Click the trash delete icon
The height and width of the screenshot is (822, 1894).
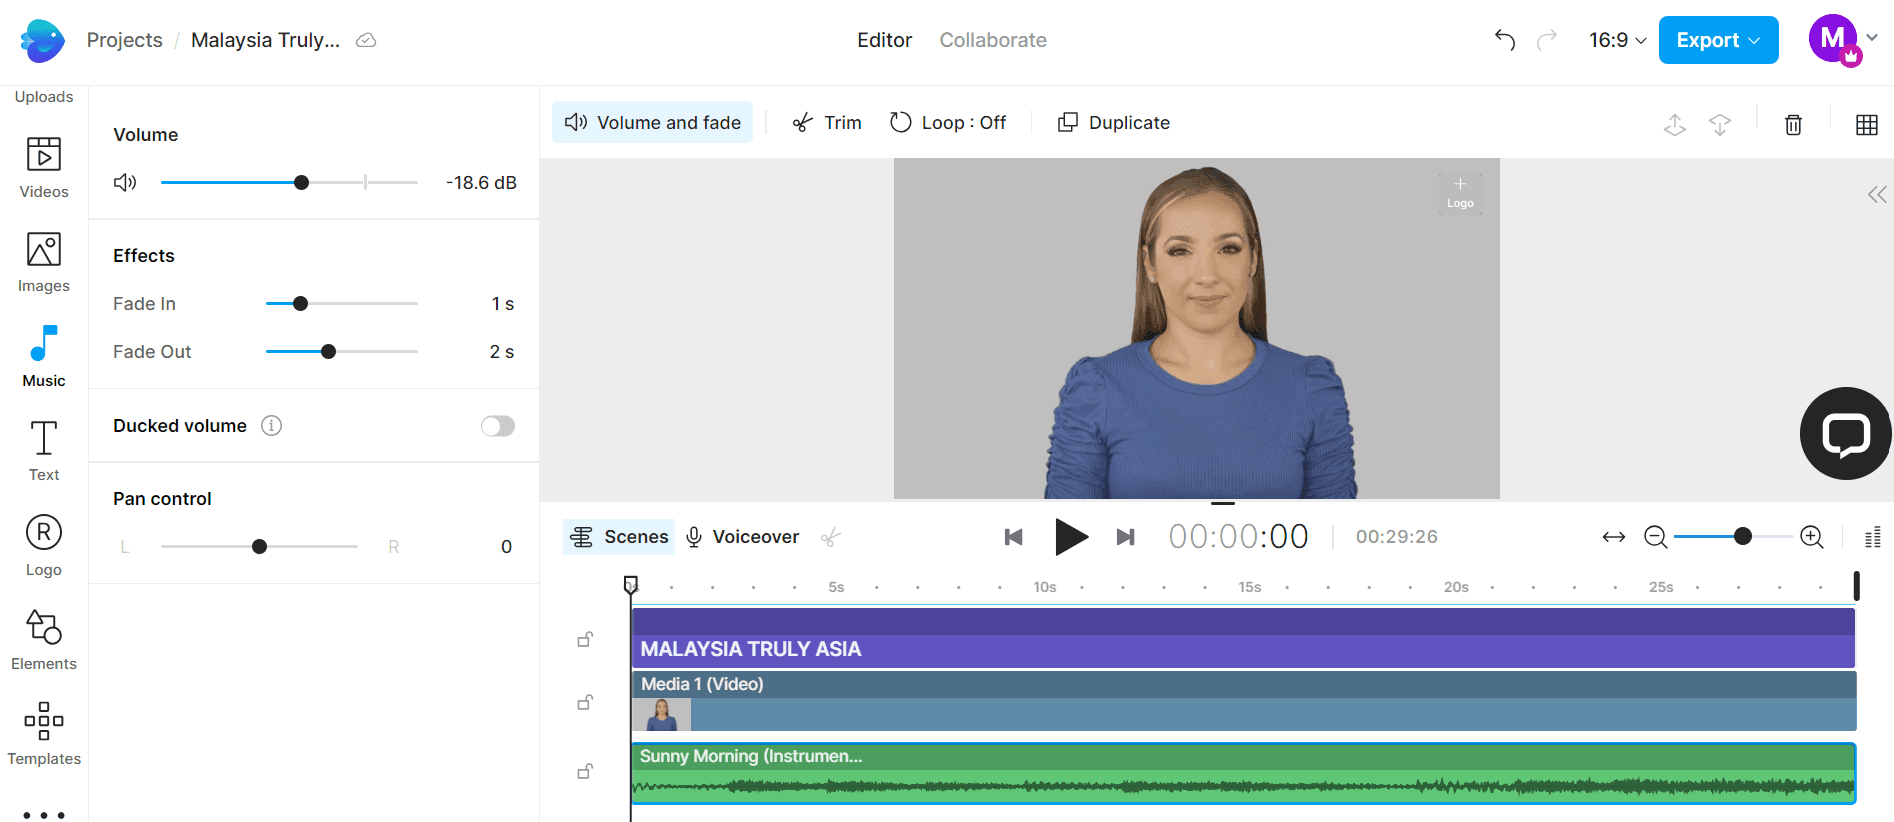pos(1793,124)
